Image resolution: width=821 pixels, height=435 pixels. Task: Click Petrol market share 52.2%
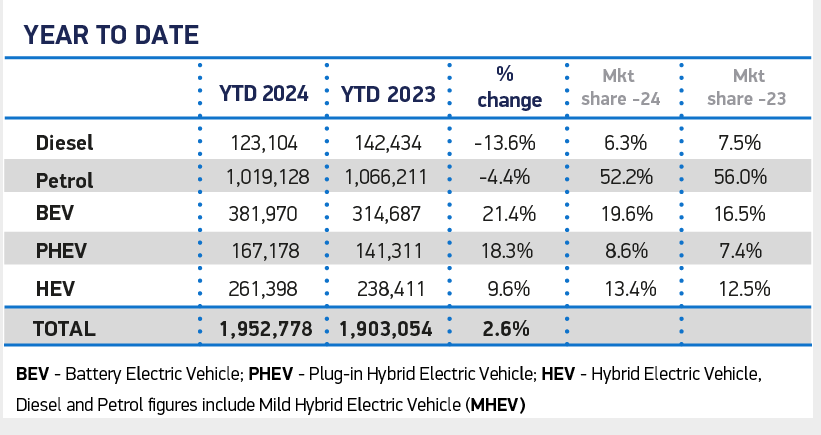tap(626, 177)
